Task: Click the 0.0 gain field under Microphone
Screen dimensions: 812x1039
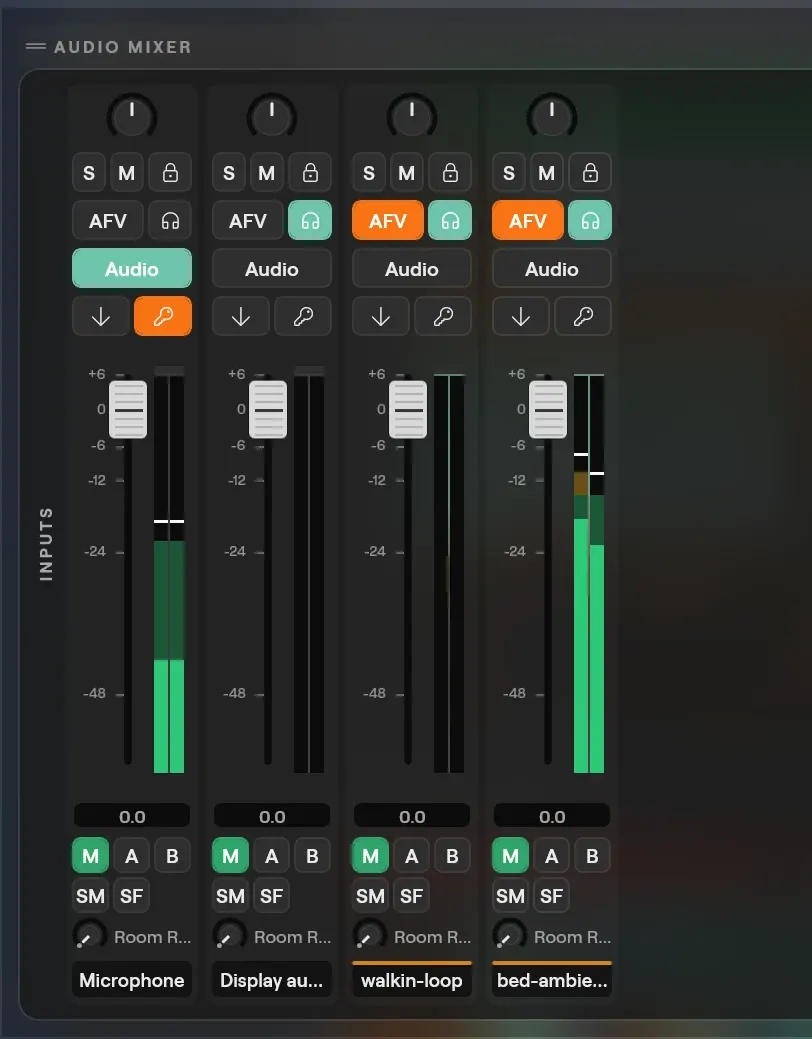Action: (132, 816)
